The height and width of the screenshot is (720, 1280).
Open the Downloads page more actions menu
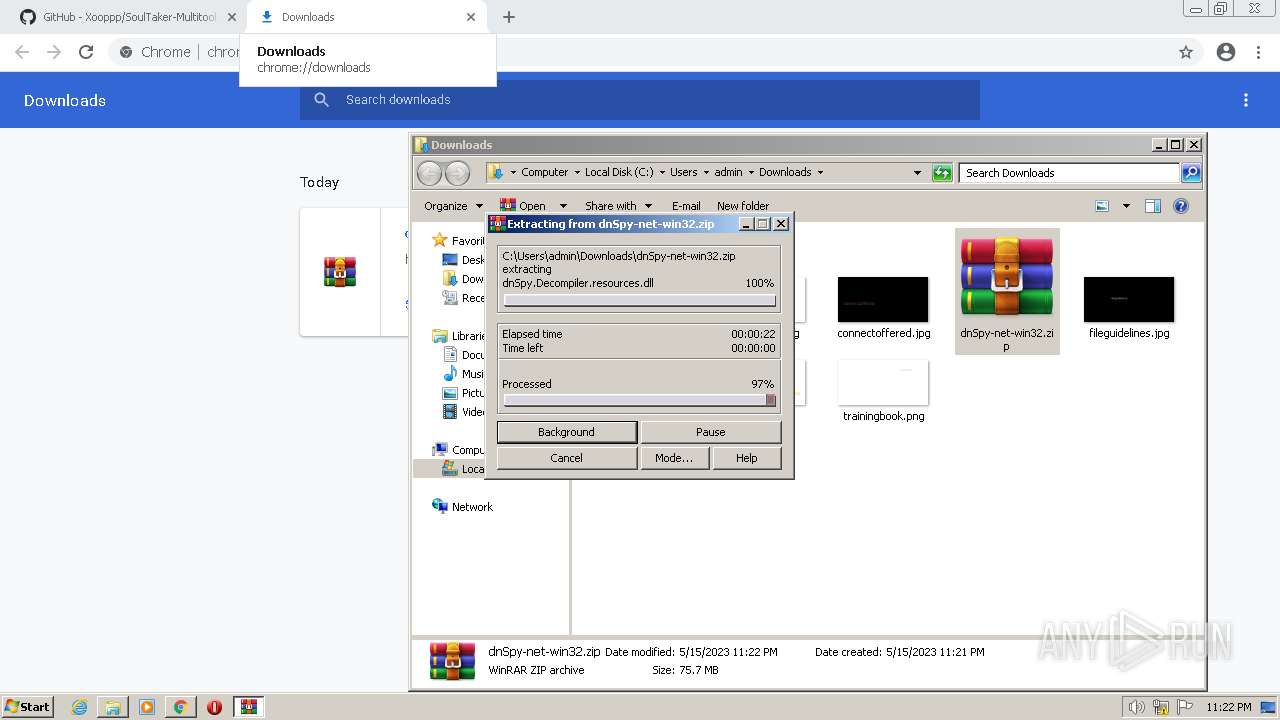[1246, 100]
